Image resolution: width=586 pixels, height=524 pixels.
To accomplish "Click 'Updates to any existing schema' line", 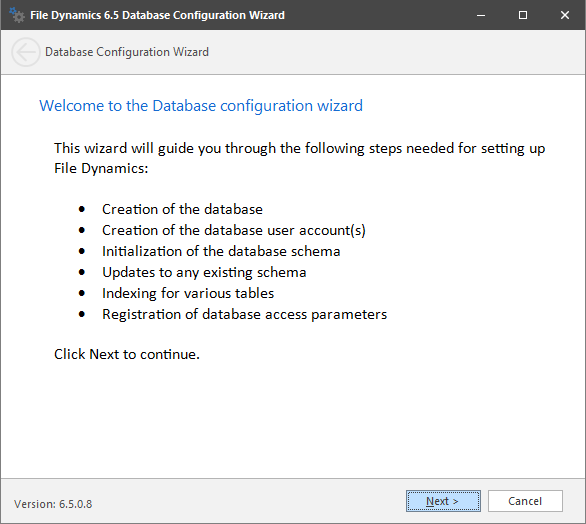I will (204, 272).
